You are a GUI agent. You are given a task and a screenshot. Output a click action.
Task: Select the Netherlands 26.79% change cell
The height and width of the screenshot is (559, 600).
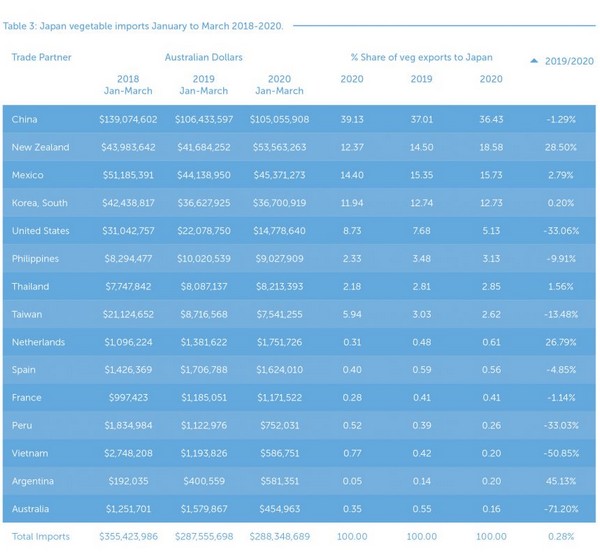pyautogui.click(x=562, y=342)
